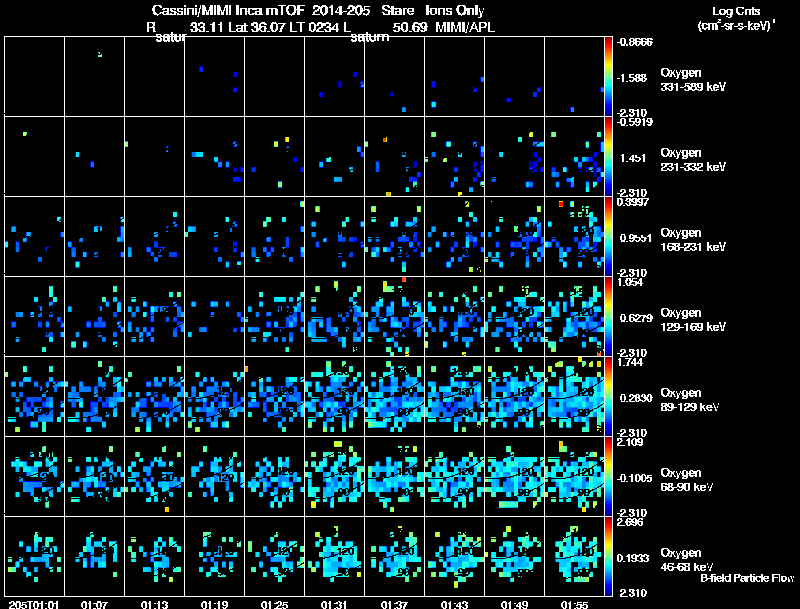Click the 01:07 time axis label
Screen dimensions: 800x609
[x=94, y=605]
